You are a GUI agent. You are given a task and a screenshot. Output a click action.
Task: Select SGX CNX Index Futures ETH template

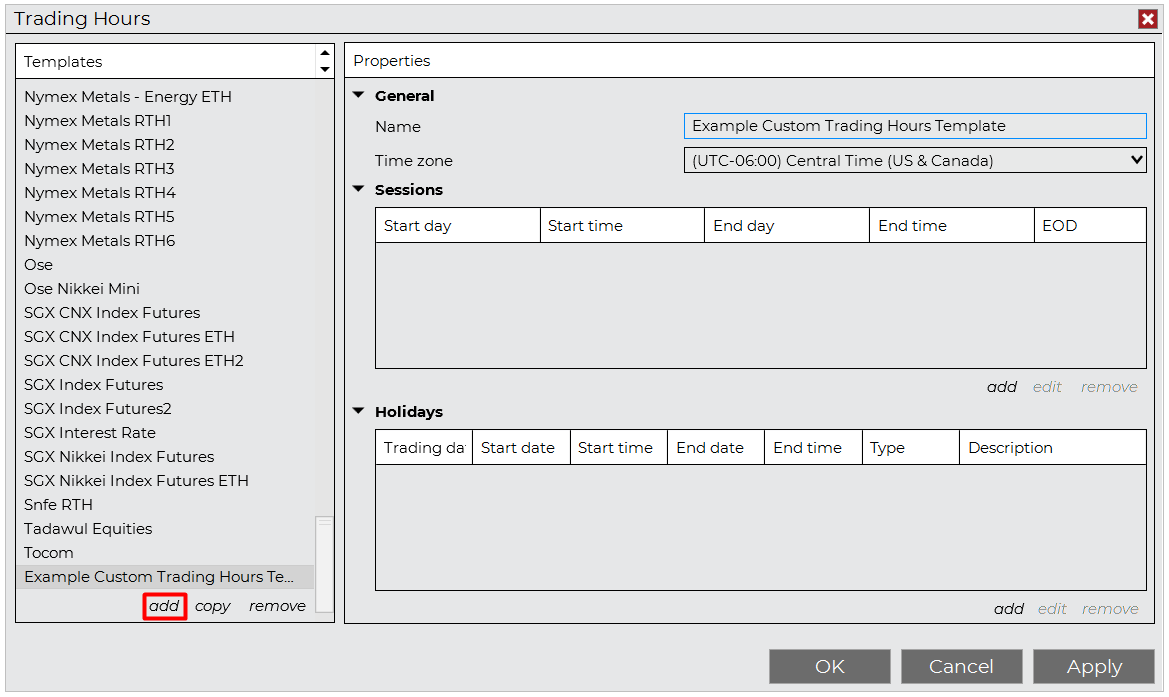[x=129, y=337]
